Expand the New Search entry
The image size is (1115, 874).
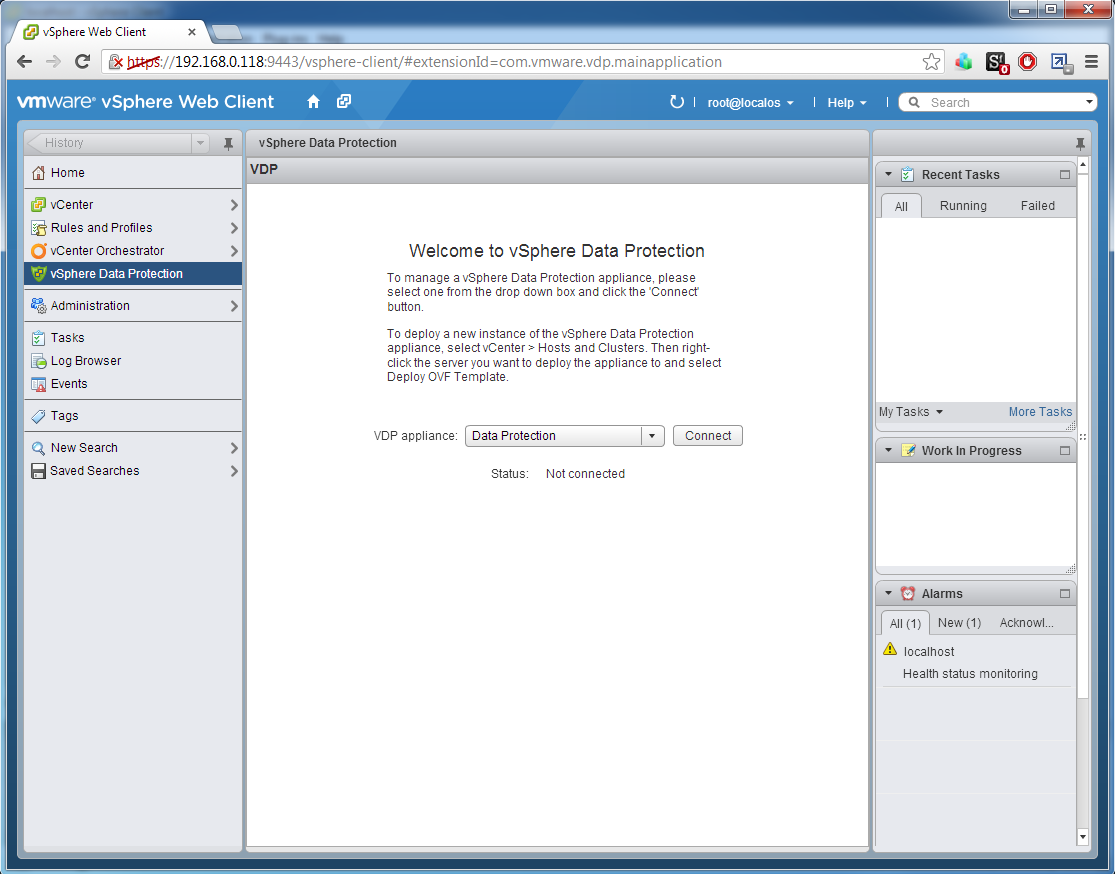click(234, 448)
